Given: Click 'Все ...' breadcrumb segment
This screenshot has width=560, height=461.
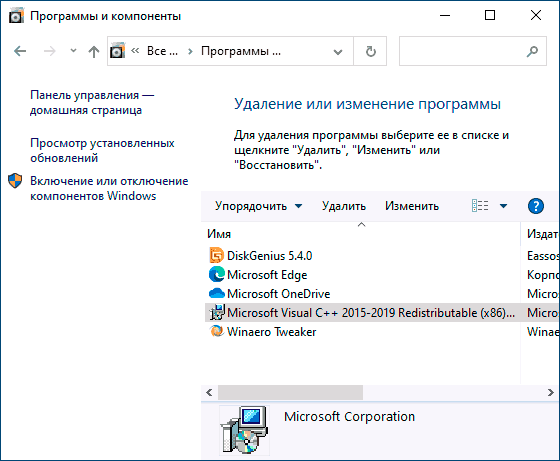Looking at the screenshot, I should pos(162,51).
